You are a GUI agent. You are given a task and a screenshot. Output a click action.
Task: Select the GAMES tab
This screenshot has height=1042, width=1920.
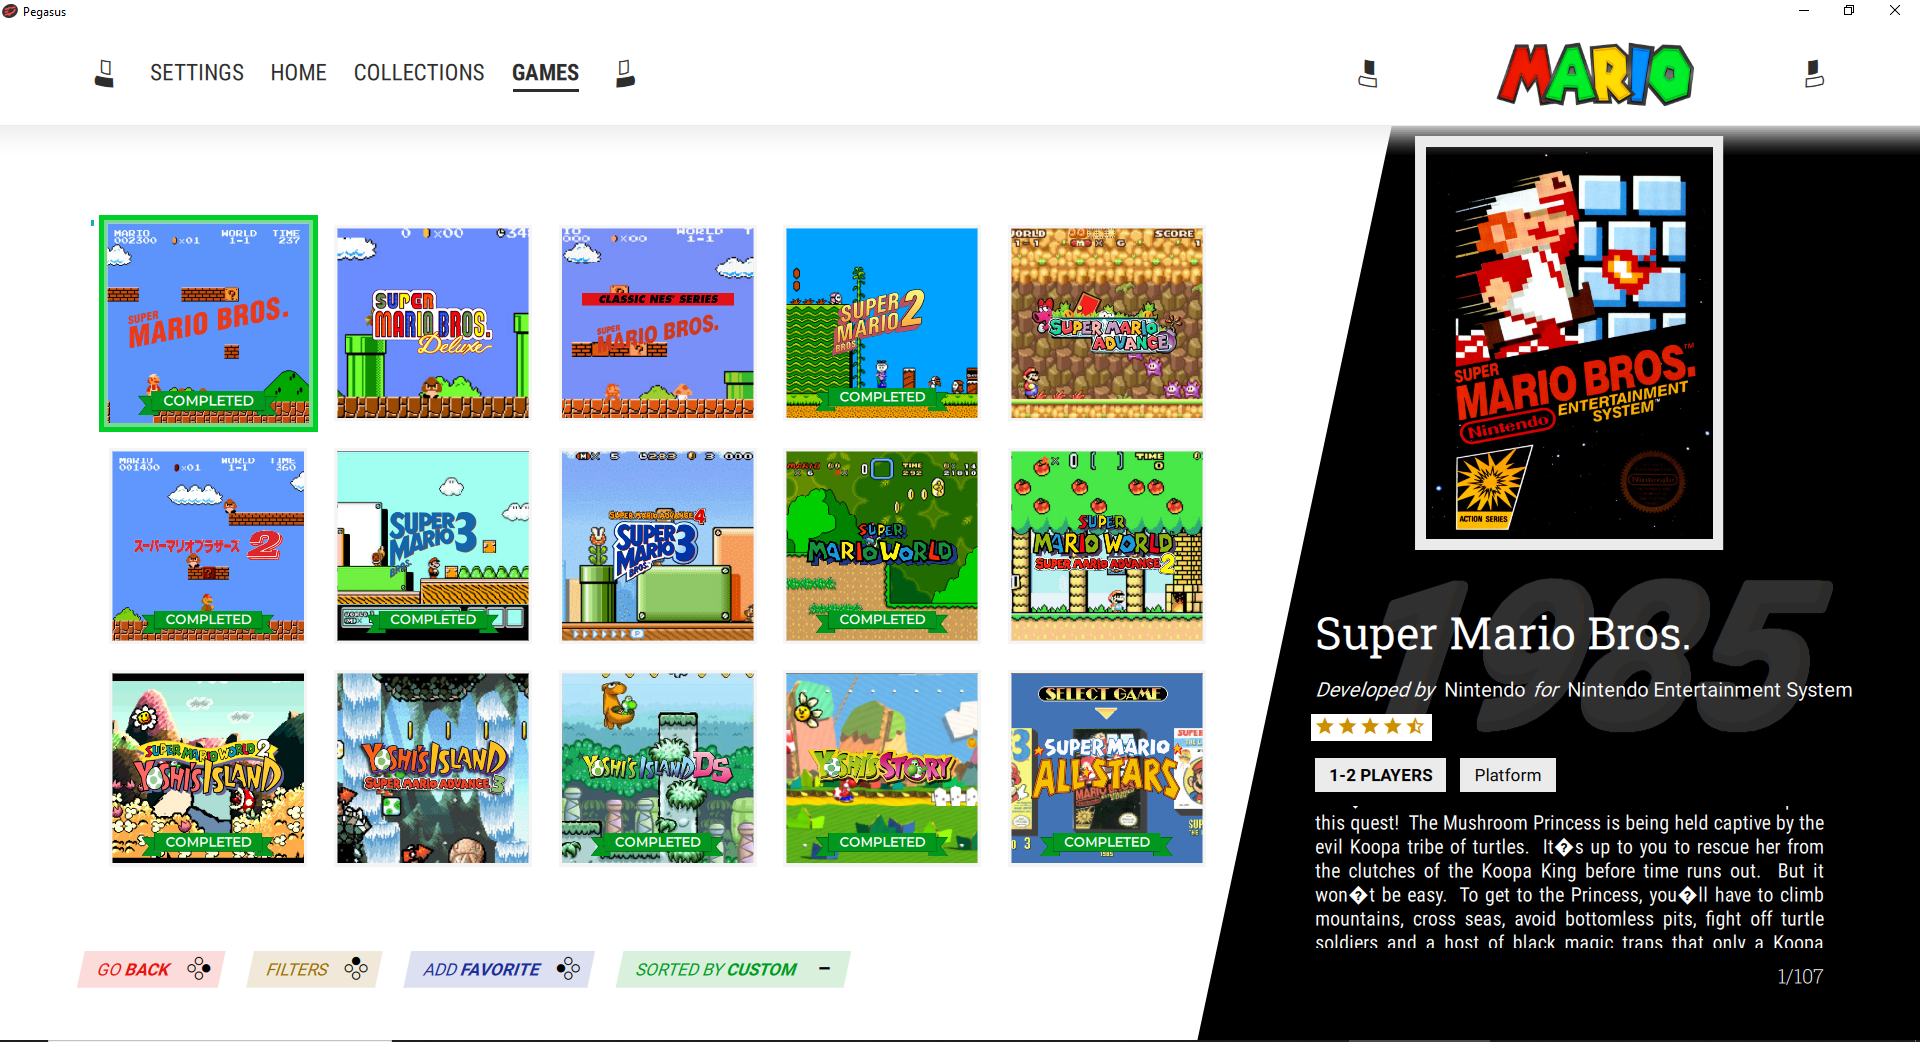point(545,73)
